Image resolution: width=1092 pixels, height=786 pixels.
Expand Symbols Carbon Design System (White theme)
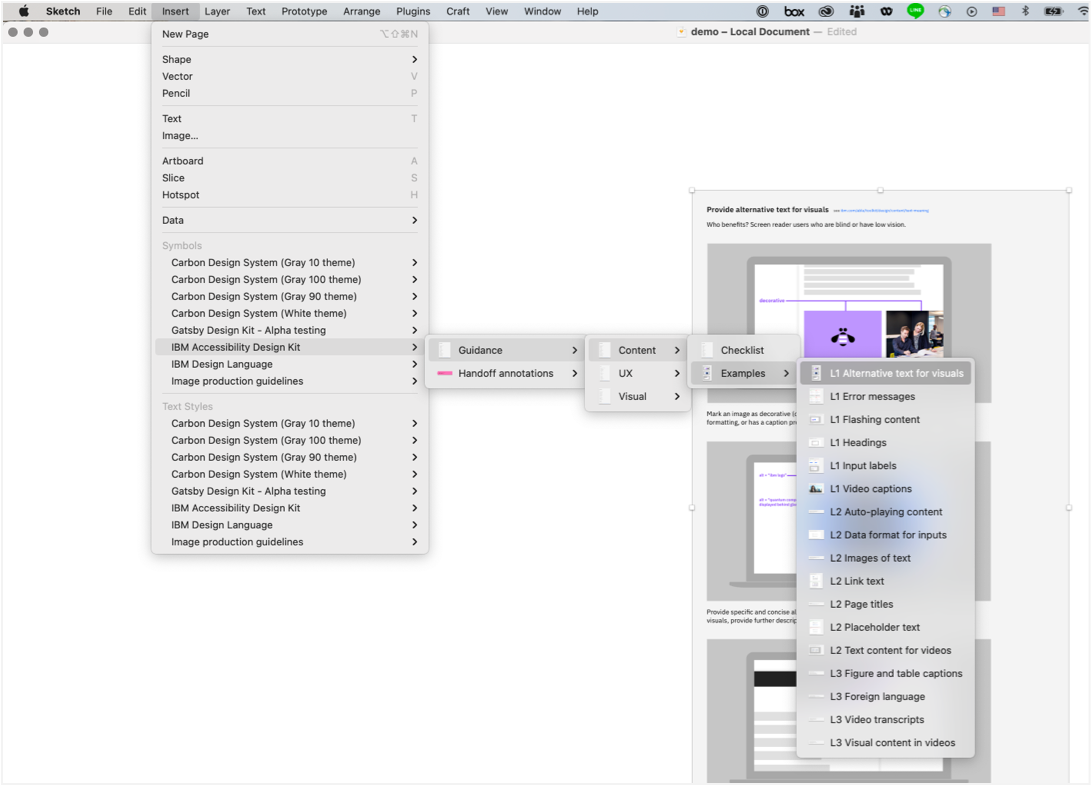click(x=290, y=313)
